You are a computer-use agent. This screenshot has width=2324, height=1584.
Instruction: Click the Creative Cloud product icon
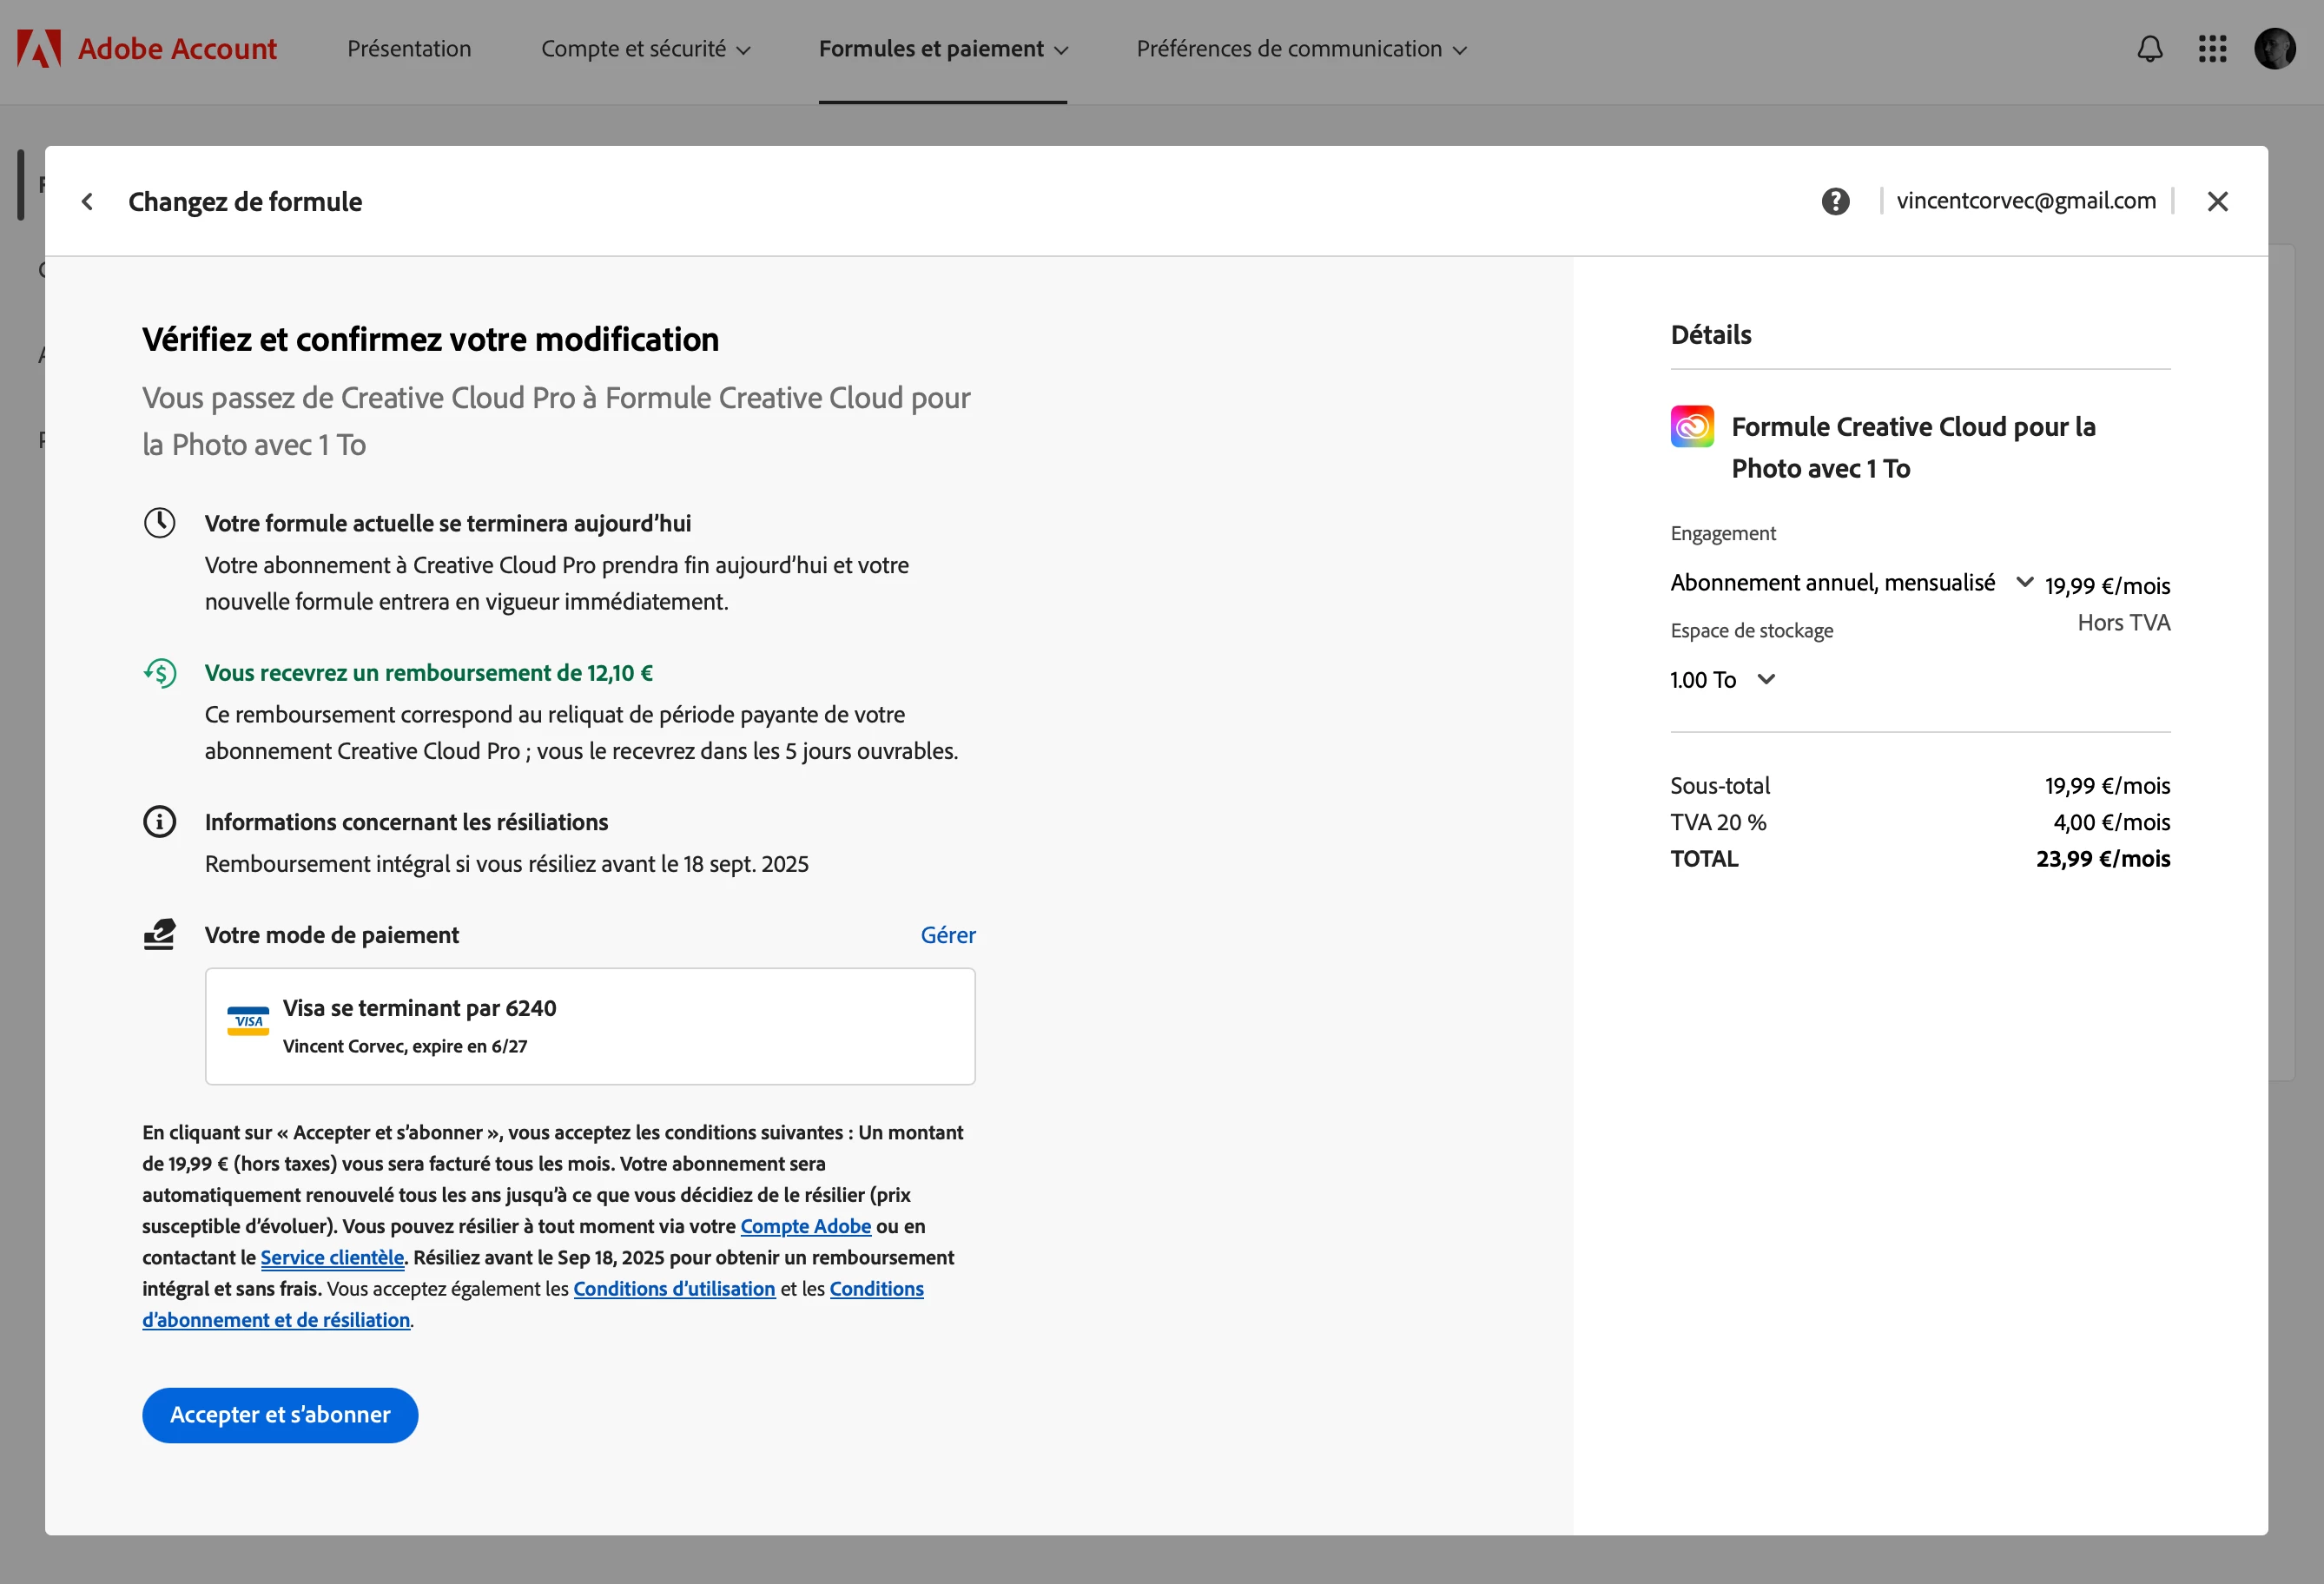(x=1692, y=427)
